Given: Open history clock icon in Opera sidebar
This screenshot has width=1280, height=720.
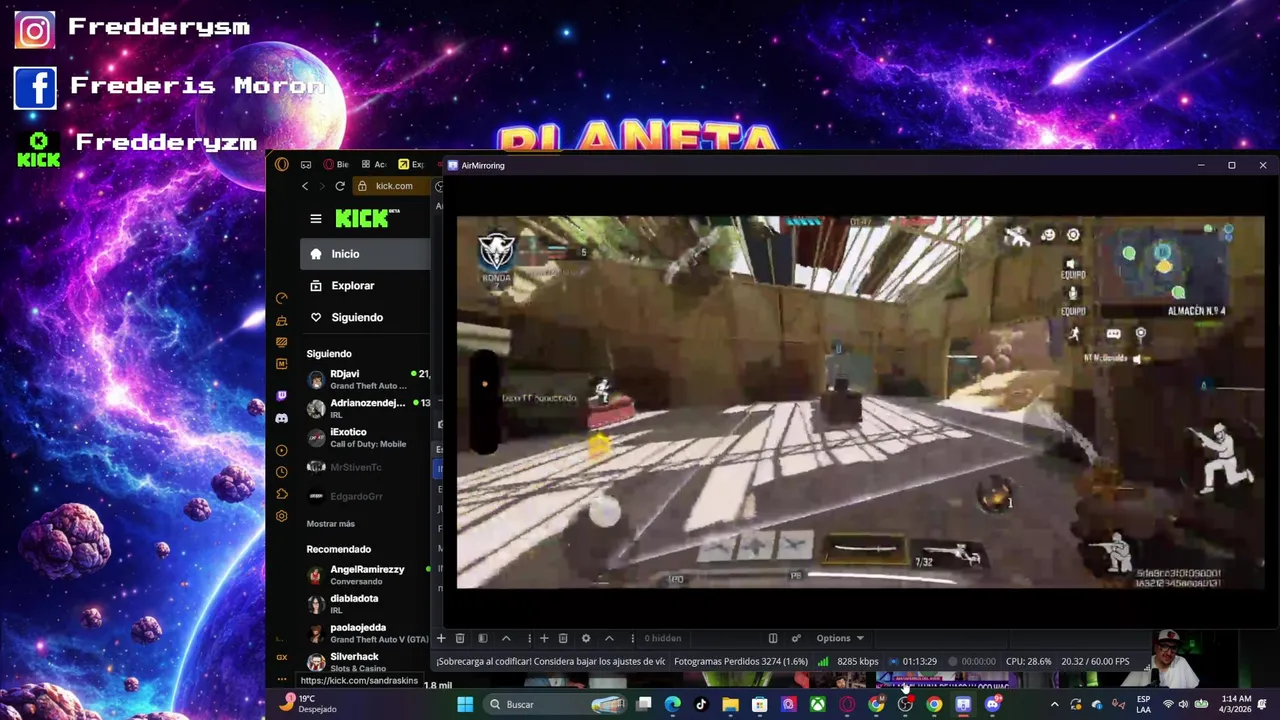Looking at the screenshot, I should point(281,472).
